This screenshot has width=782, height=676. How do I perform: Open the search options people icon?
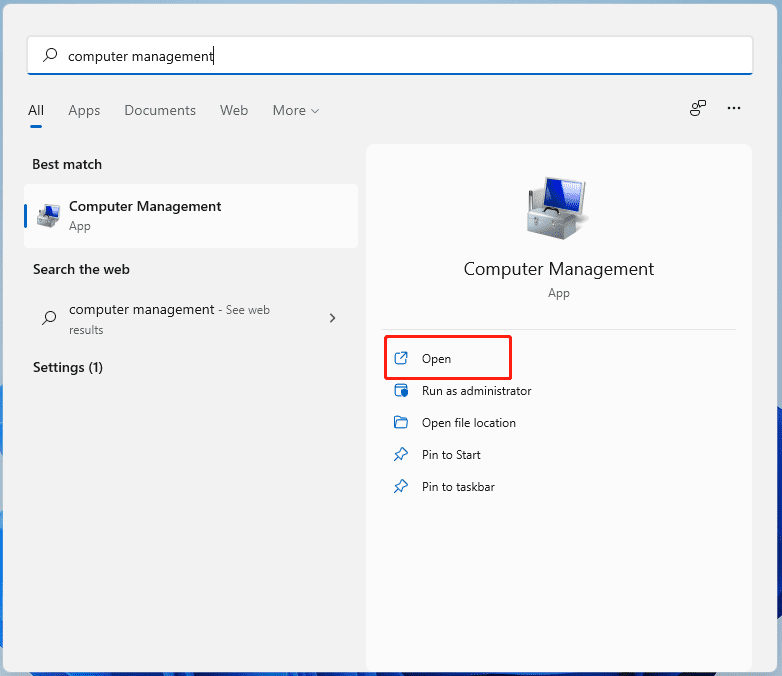pos(698,109)
